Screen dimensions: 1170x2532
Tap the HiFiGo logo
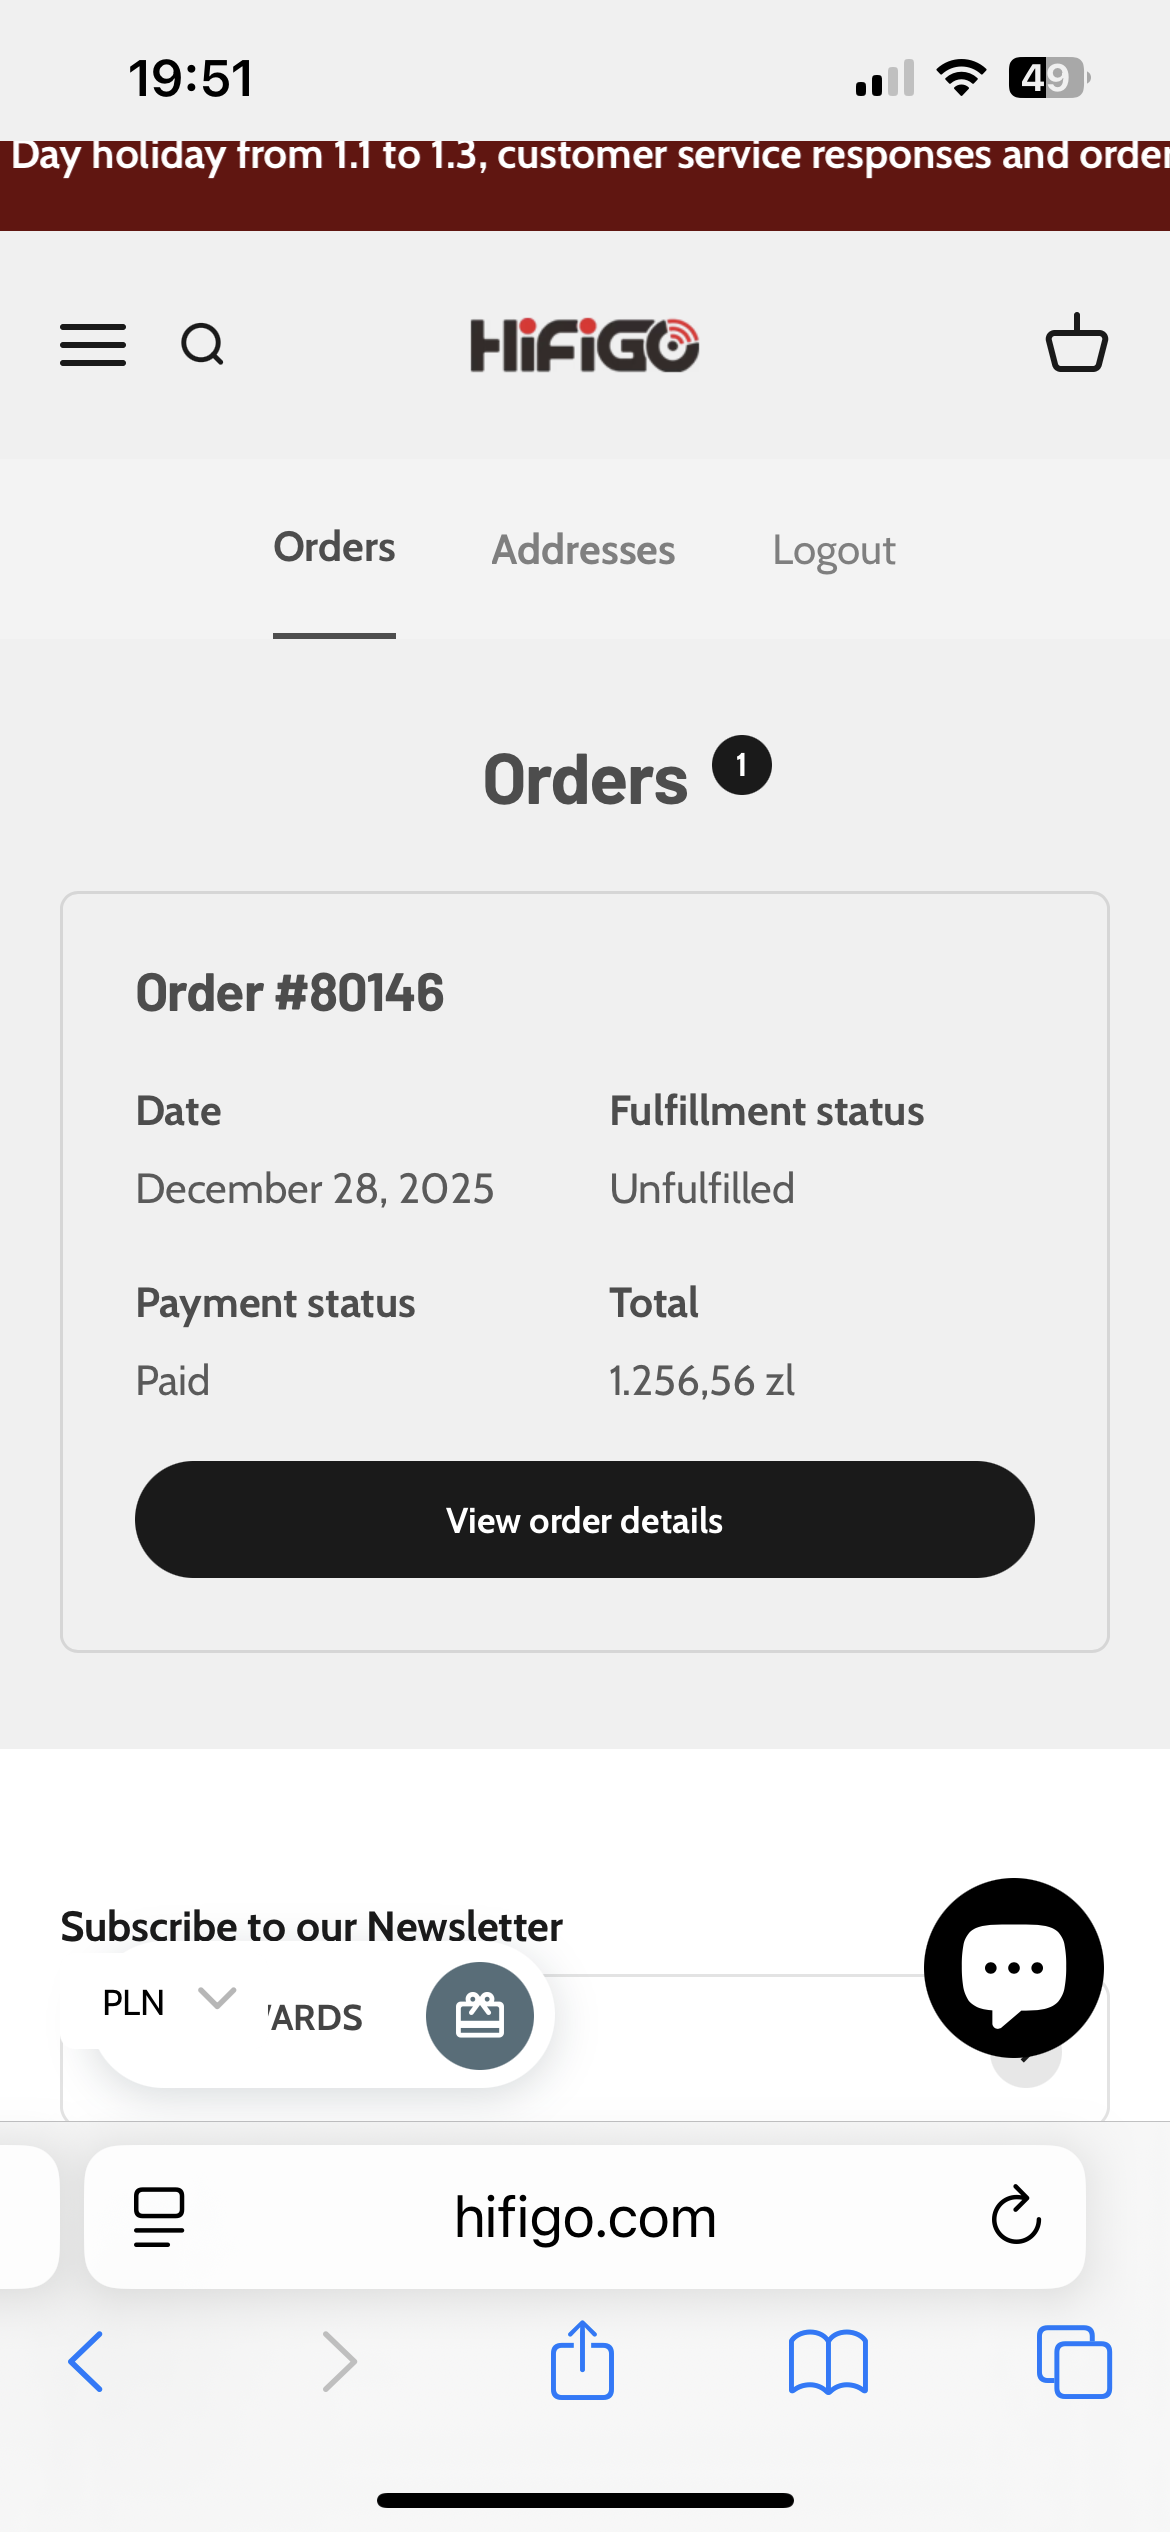coord(584,345)
